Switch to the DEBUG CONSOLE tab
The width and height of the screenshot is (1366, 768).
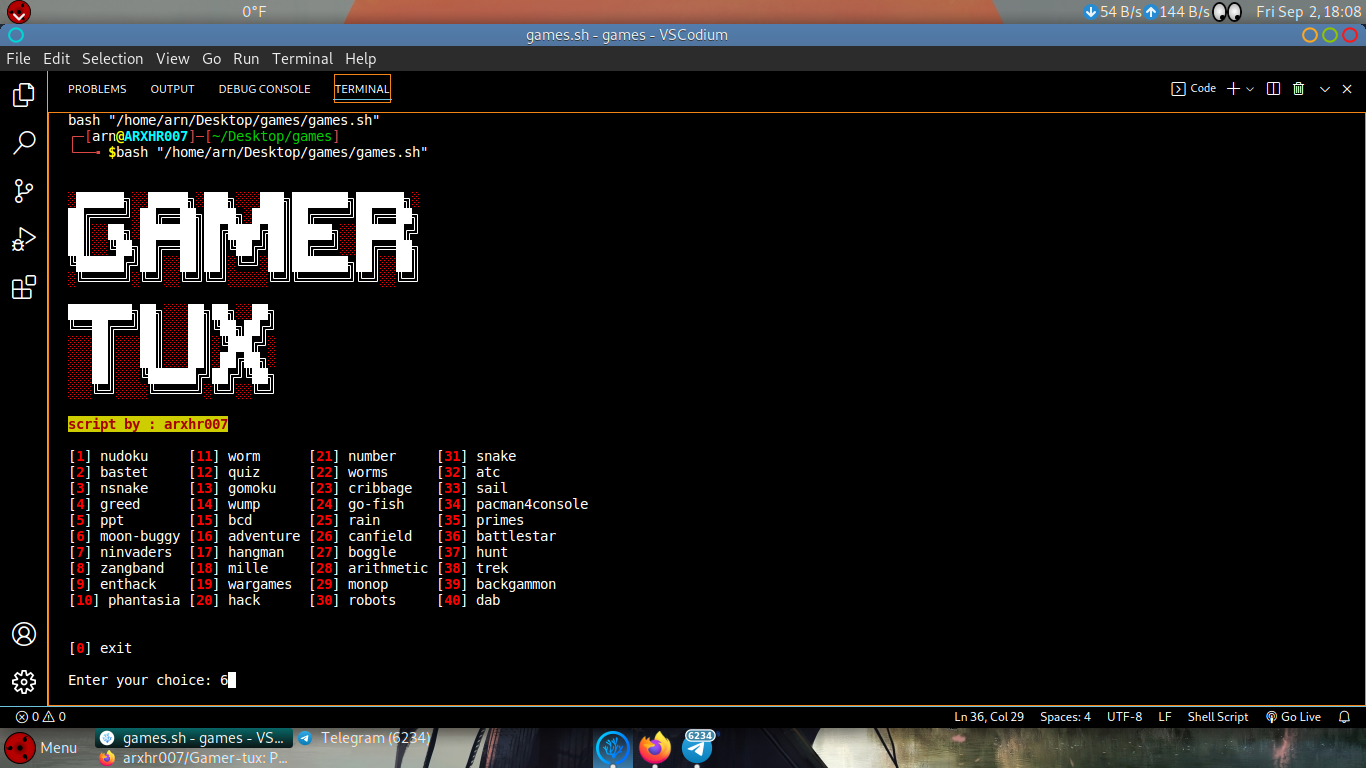[264, 89]
